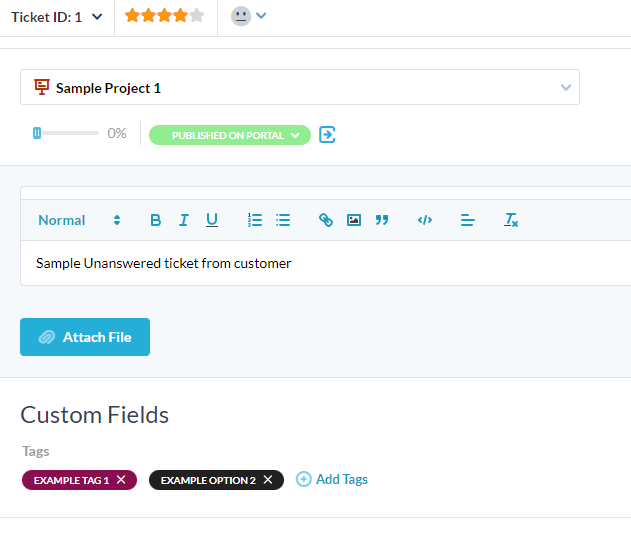Open the Ticket ID dropdown

tap(56, 17)
